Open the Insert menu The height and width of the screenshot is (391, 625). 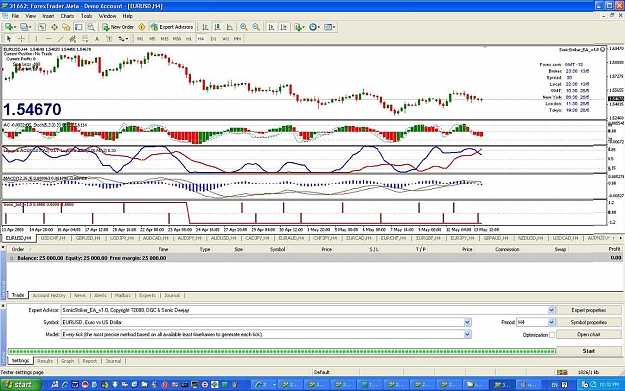point(48,16)
